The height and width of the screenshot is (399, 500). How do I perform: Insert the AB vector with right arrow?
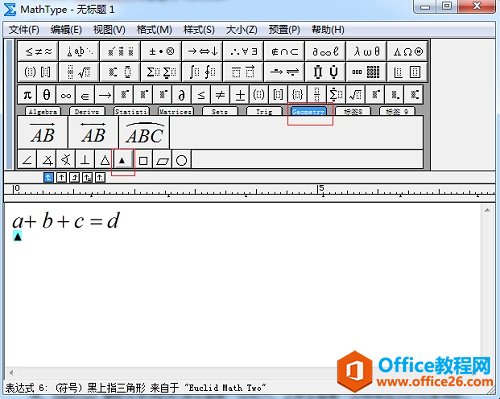pos(43,132)
